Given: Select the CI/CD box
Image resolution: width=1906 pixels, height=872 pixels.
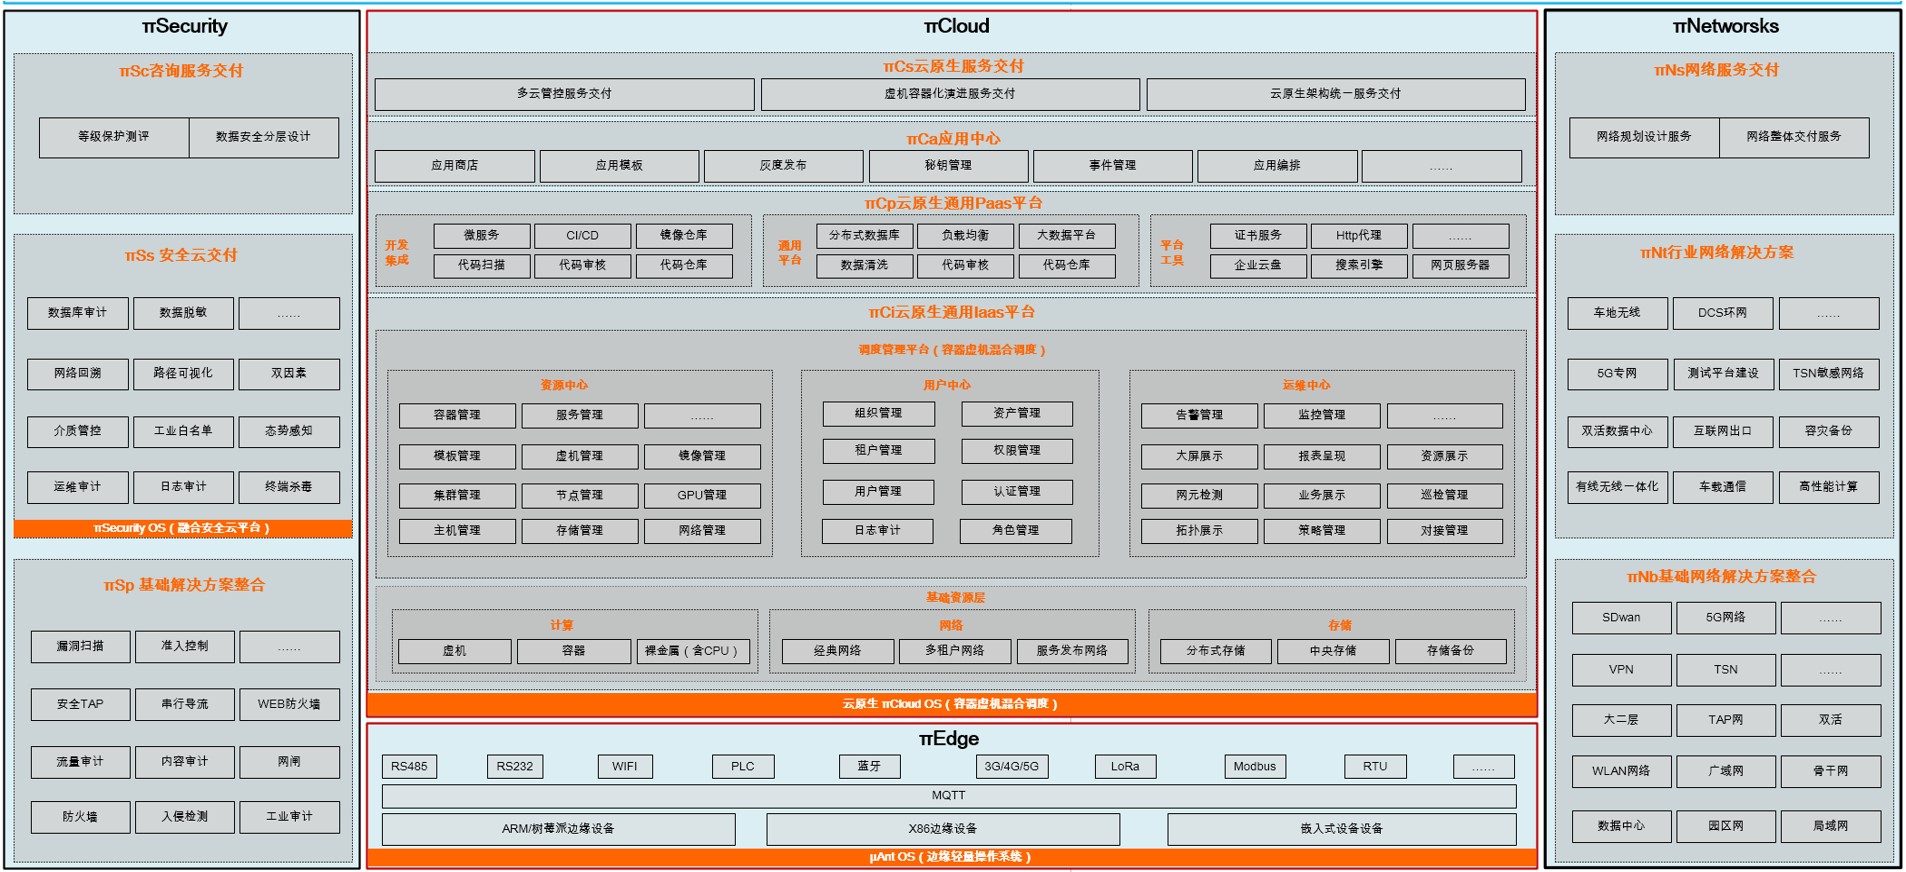Looking at the screenshot, I should pyautogui.click(x=582, y=236).
